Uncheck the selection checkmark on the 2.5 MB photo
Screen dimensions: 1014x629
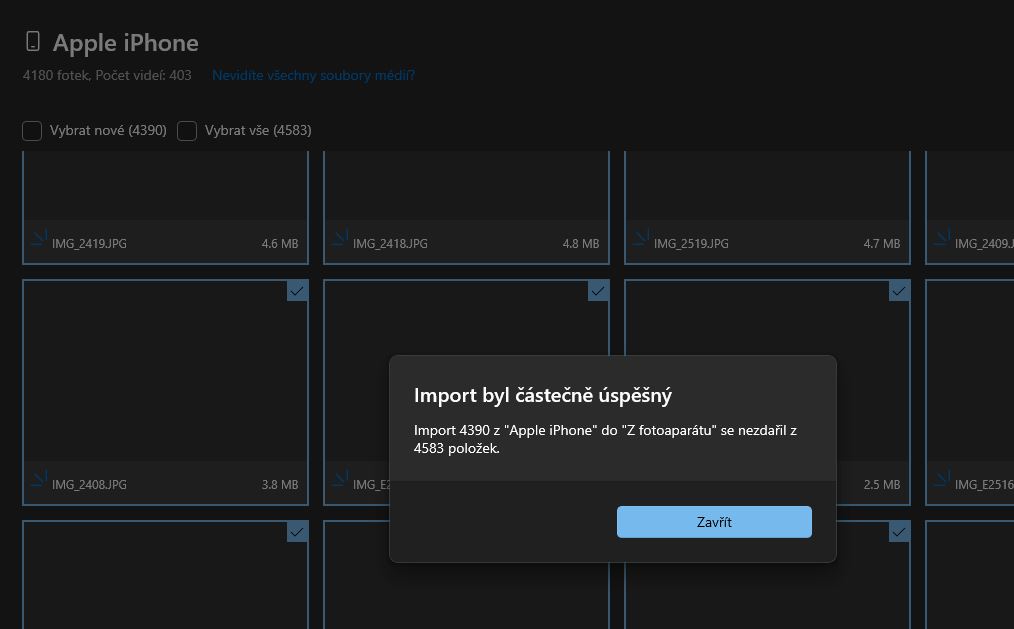click(x=899, y=291)
